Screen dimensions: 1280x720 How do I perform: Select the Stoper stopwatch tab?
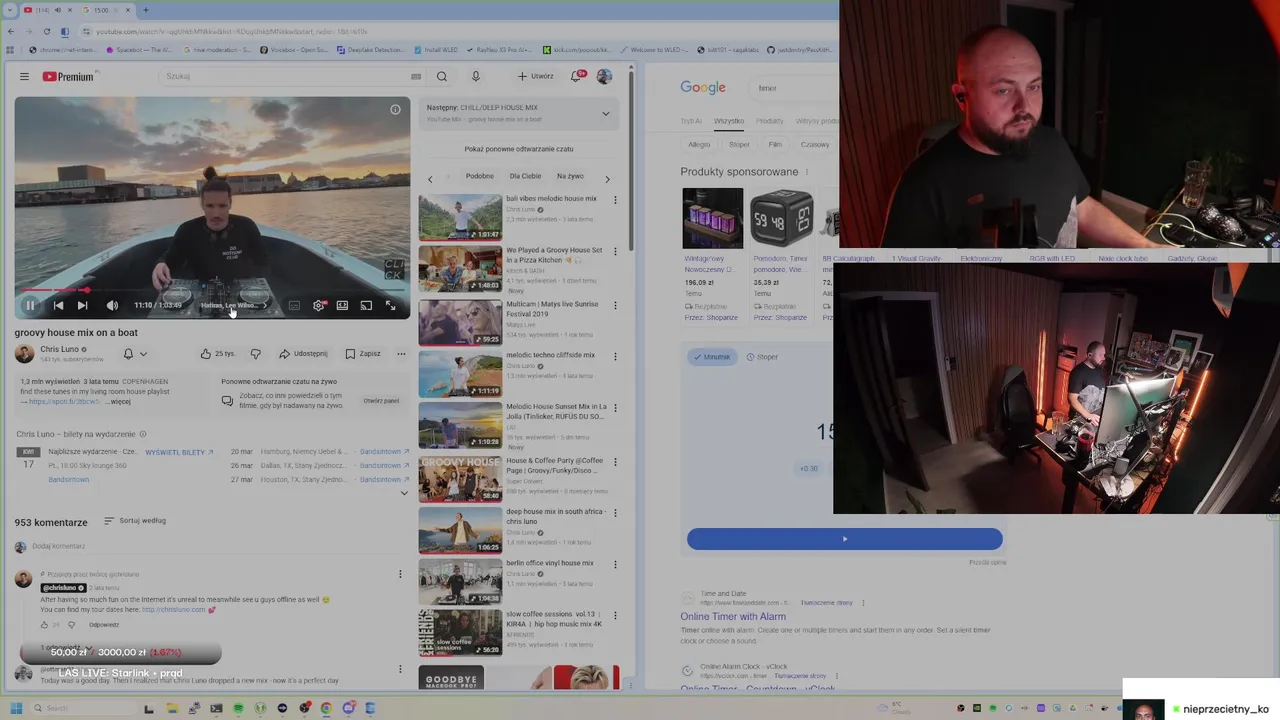[762, 357]
